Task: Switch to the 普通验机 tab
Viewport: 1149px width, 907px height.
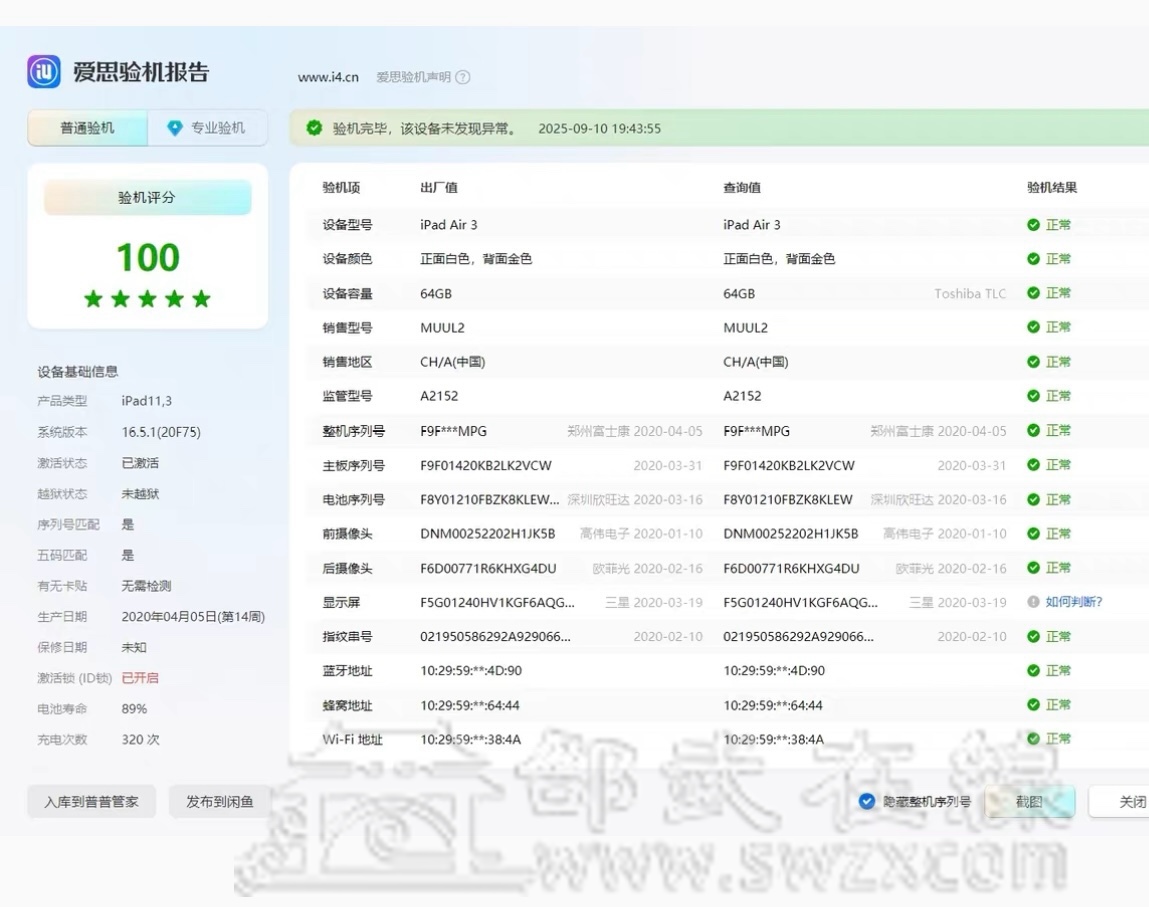Action: point(87,128)
